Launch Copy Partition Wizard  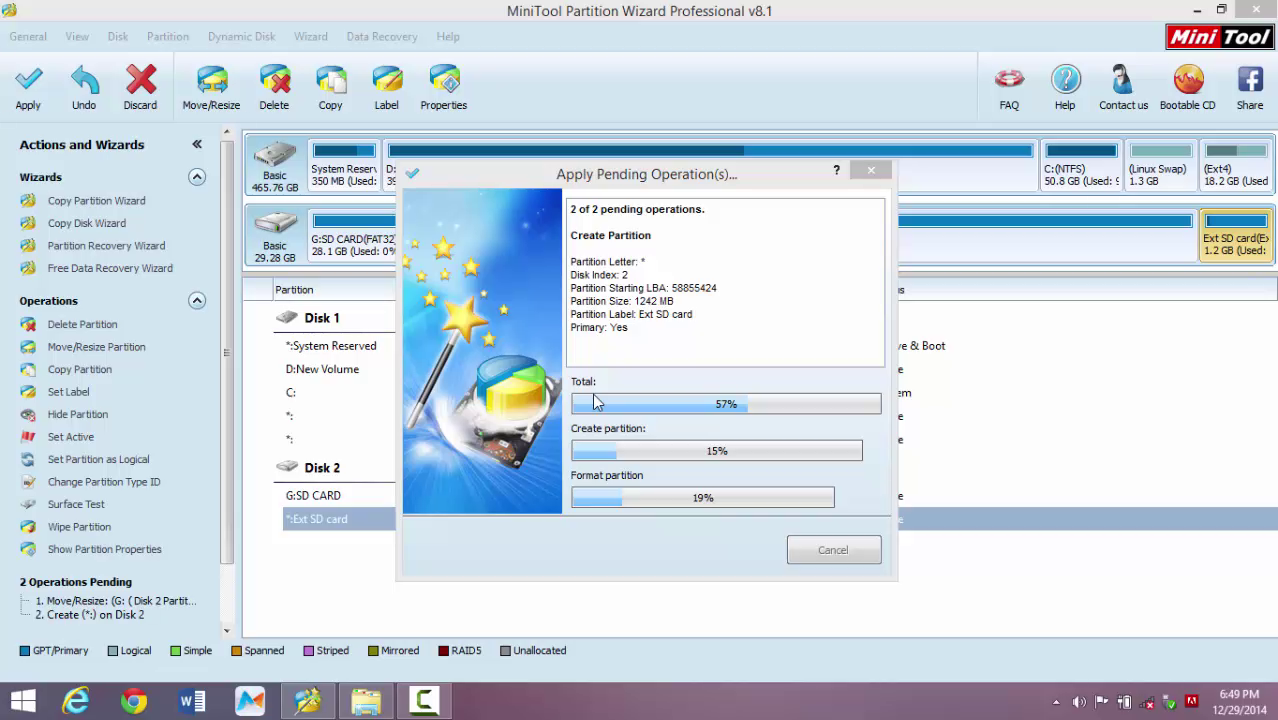pyautogui.click(x=96, y=201)
